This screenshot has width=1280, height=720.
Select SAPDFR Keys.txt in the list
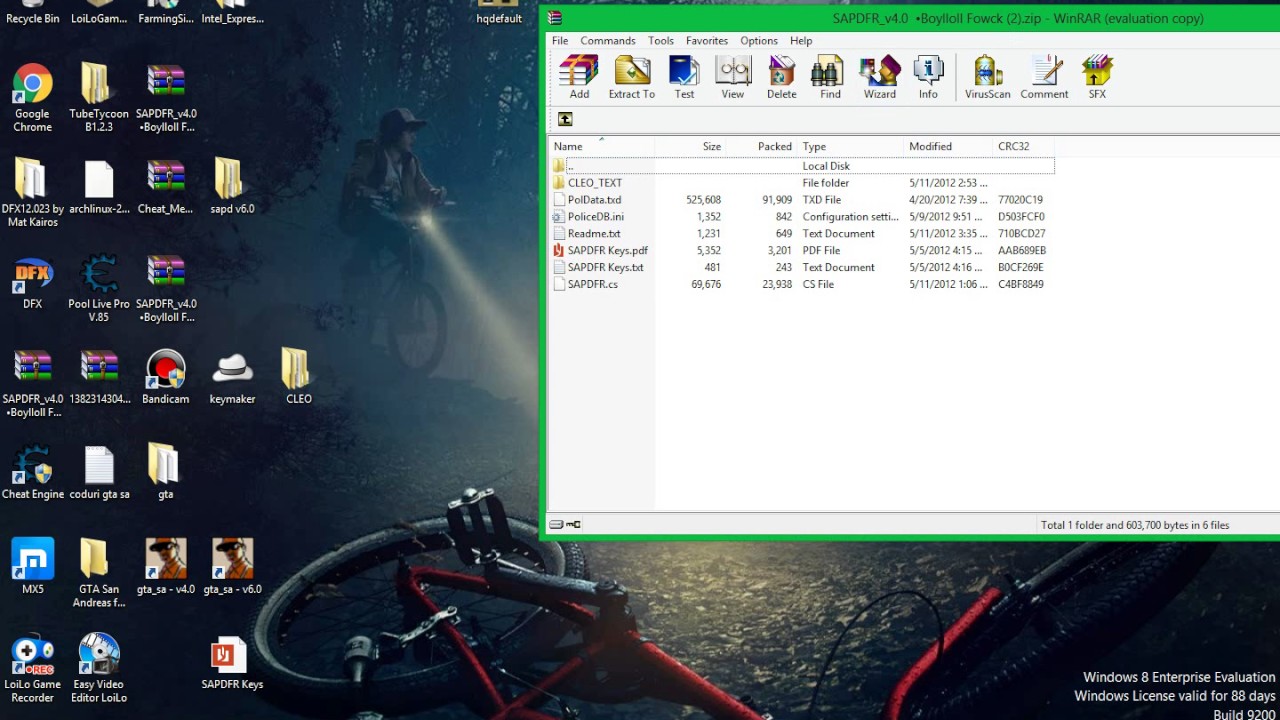click(x=802, y=268)
